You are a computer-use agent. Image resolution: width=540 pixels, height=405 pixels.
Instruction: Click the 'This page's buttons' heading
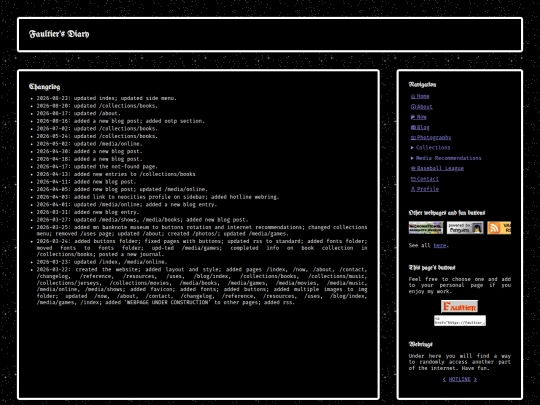coord(432,268)
